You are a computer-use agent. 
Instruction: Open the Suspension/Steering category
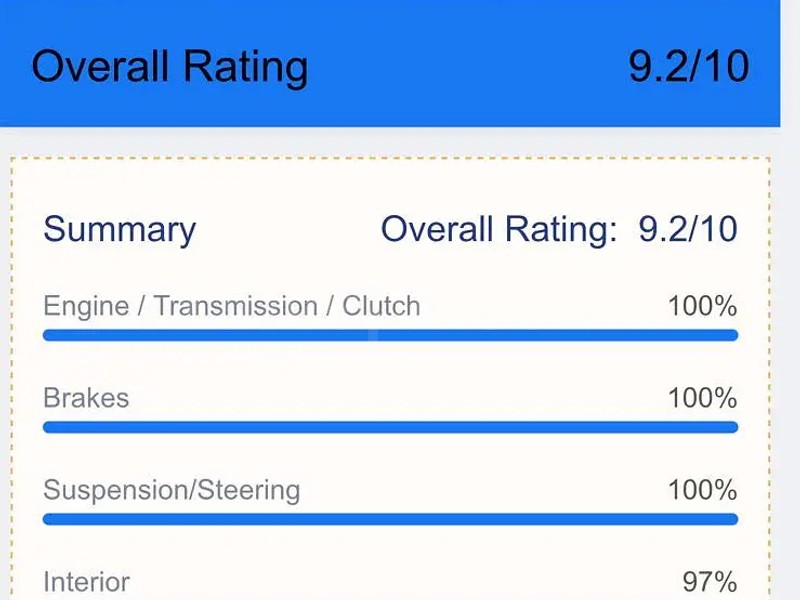[171, 490]
